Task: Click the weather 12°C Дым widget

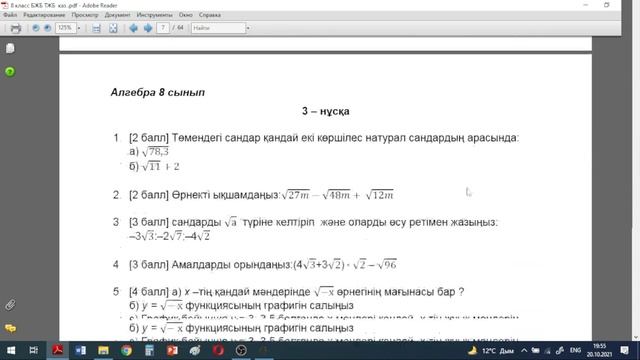Action: (491, 351)
